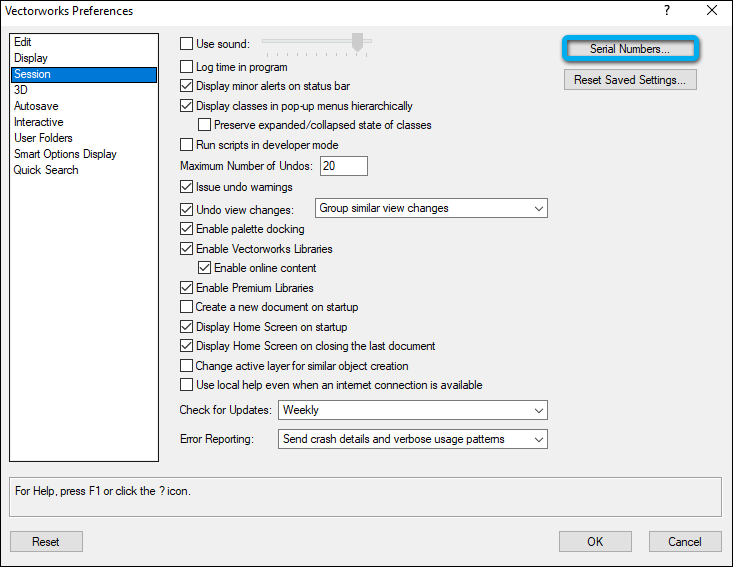Uncheck Issue undo warnings

[x=187, y=187]
